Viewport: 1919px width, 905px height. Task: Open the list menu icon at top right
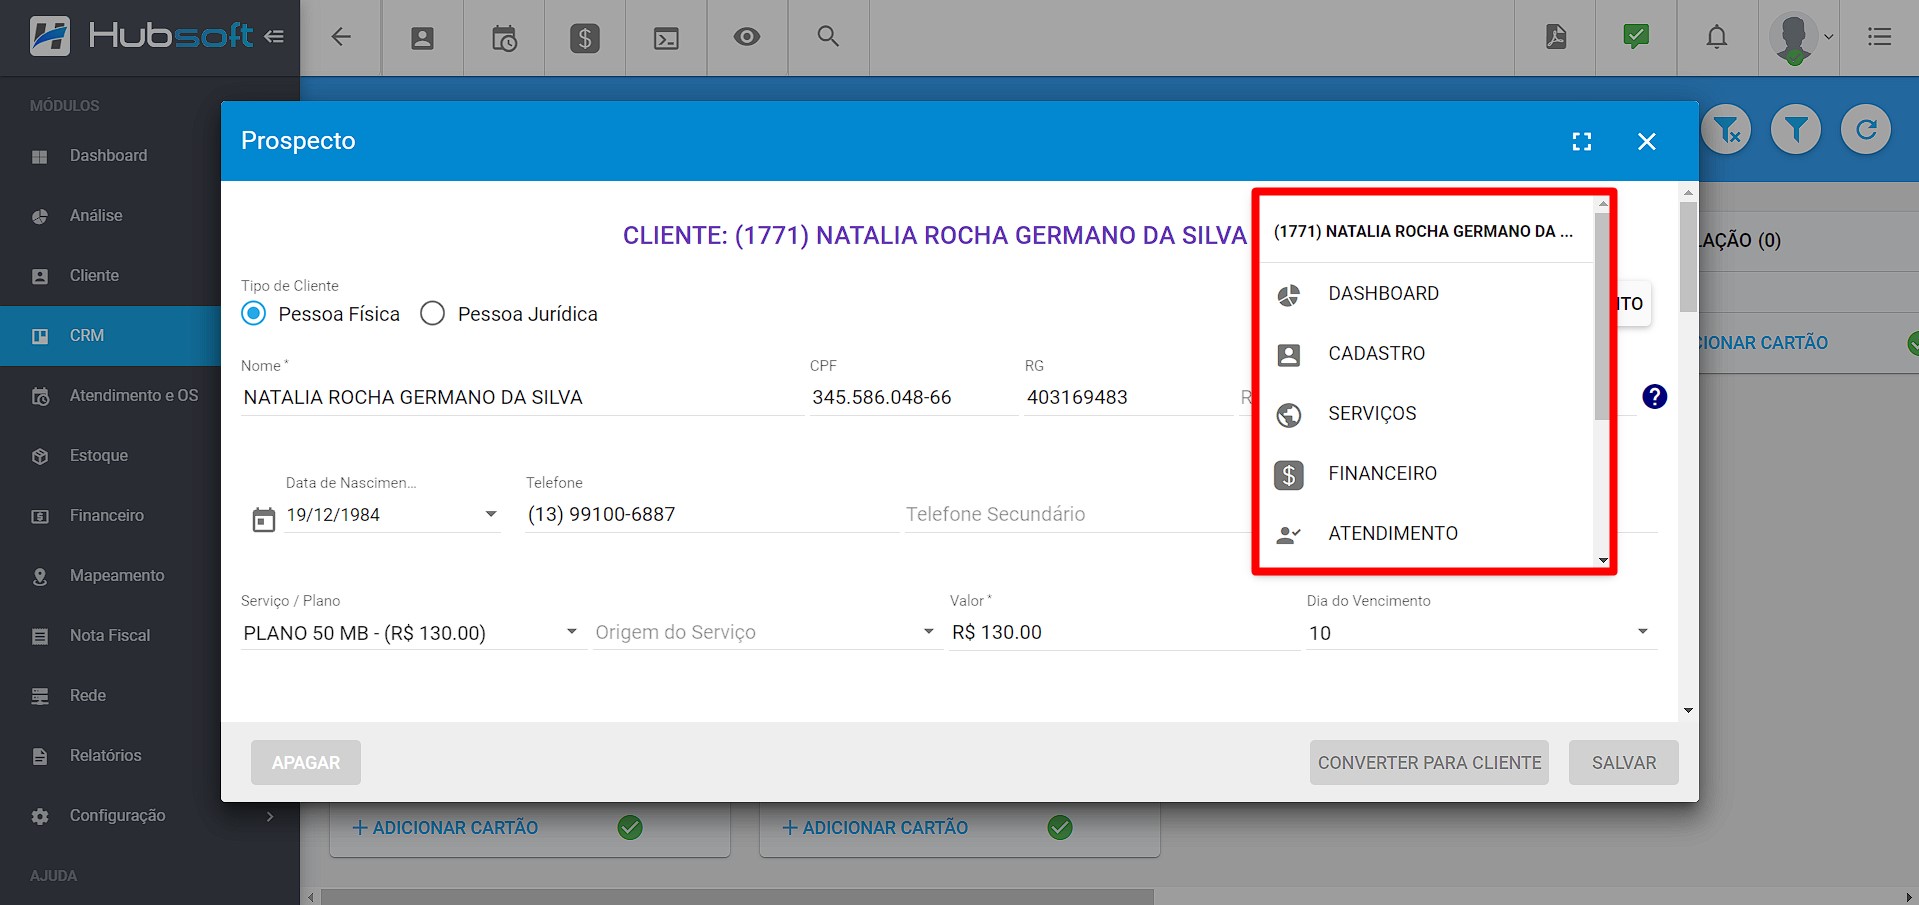[1879, 37]
